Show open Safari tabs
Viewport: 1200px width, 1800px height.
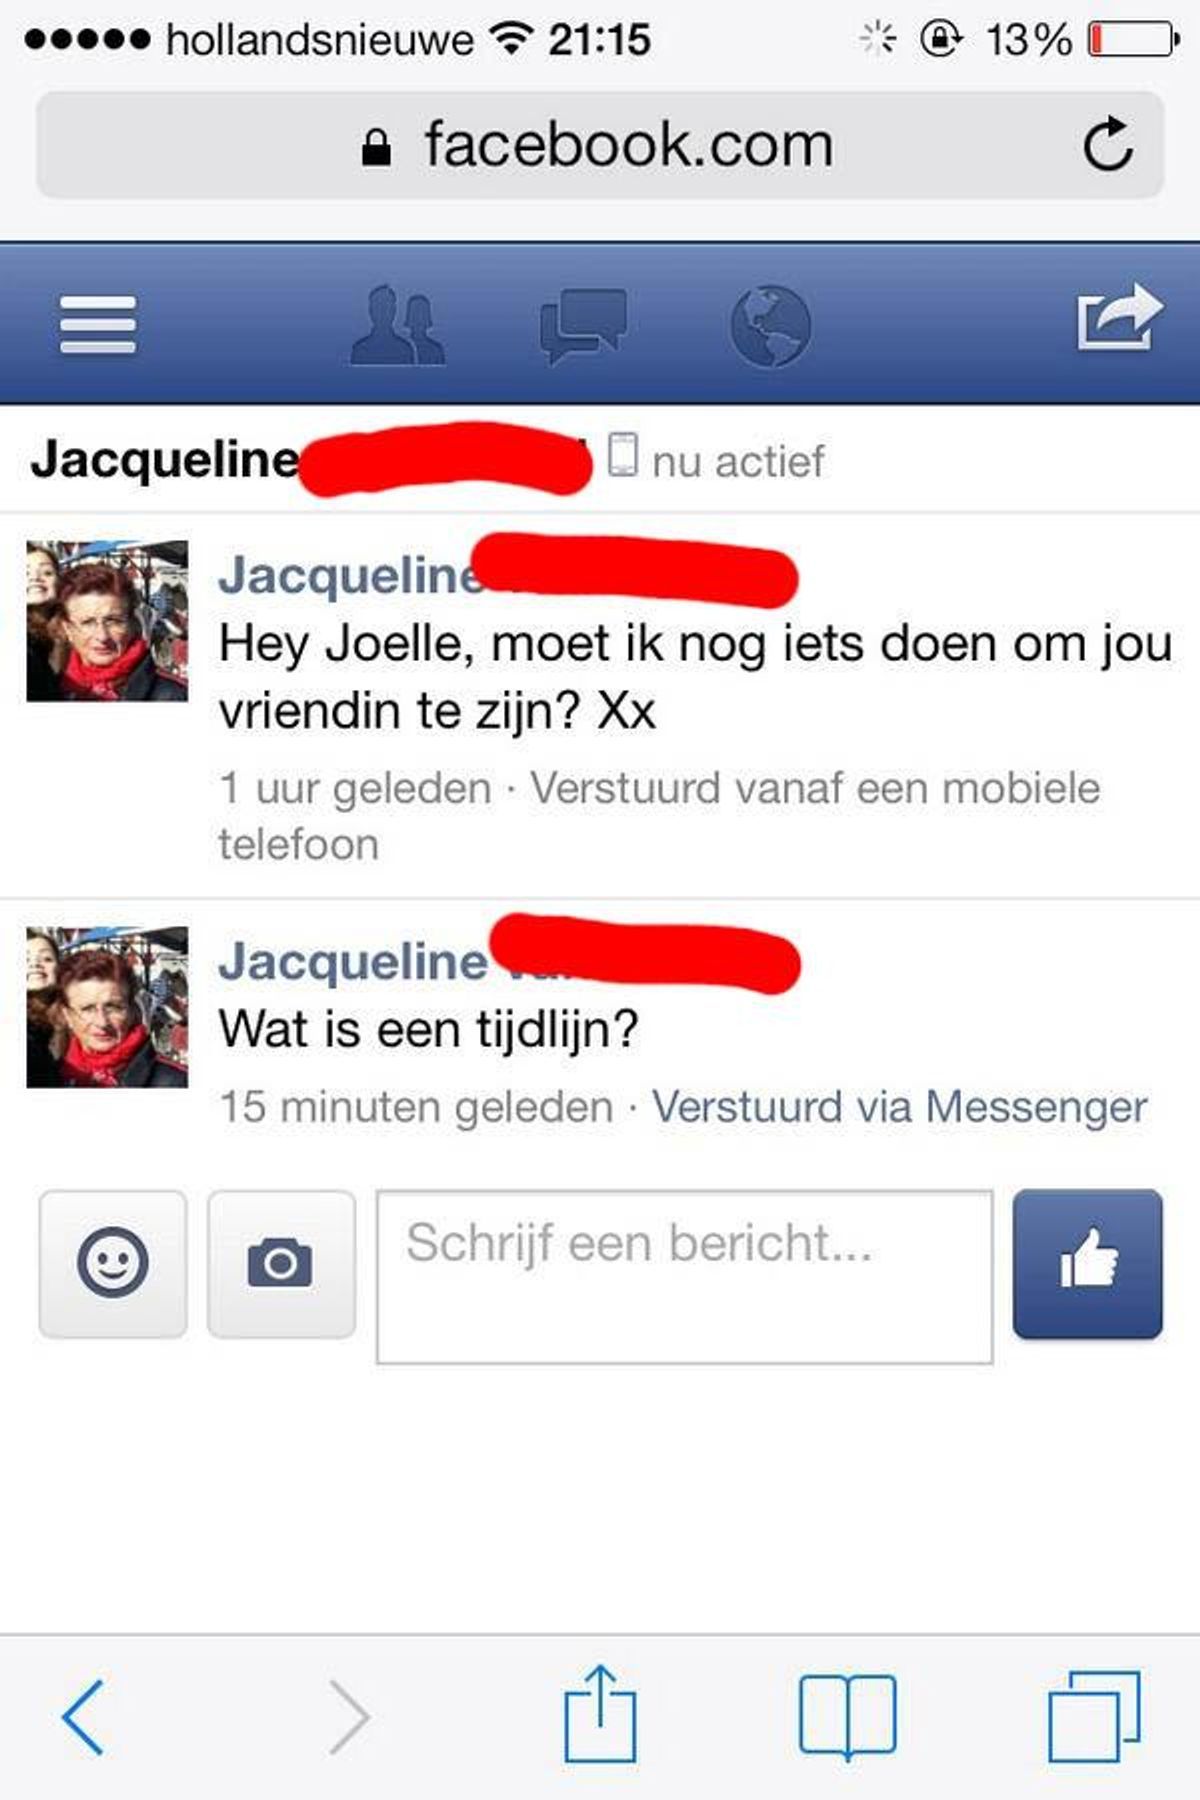tap(1094, 1716)
